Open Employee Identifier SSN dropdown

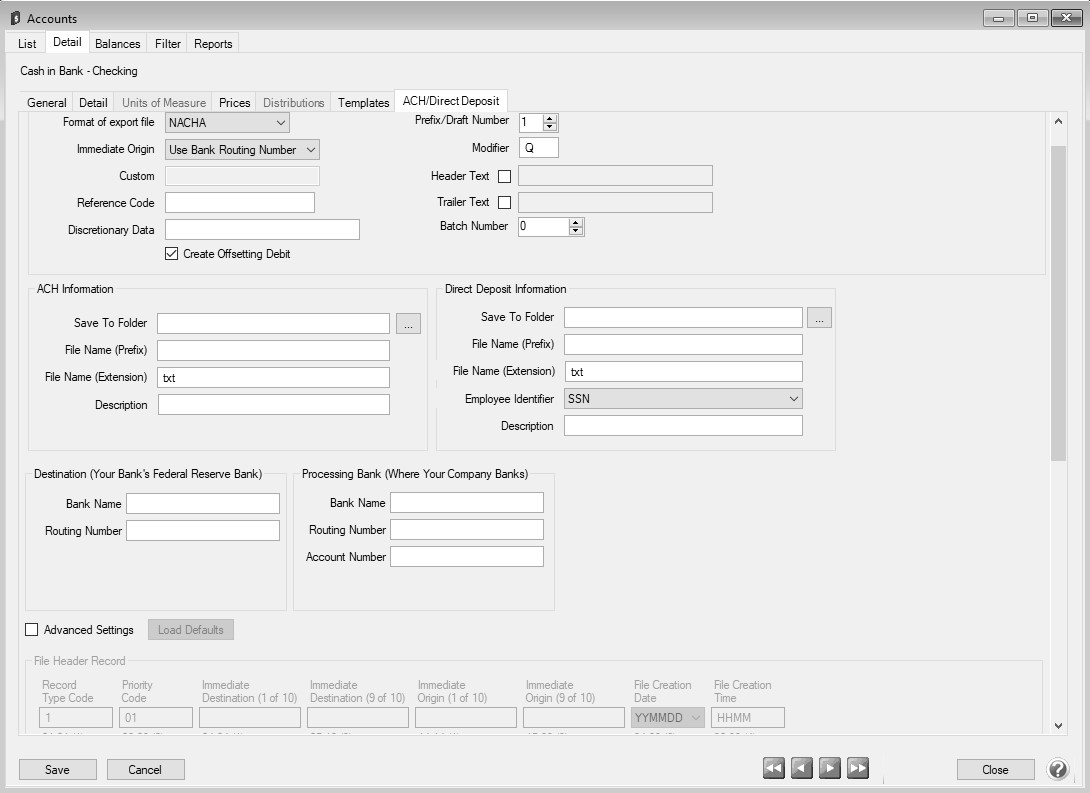[683, 398]
